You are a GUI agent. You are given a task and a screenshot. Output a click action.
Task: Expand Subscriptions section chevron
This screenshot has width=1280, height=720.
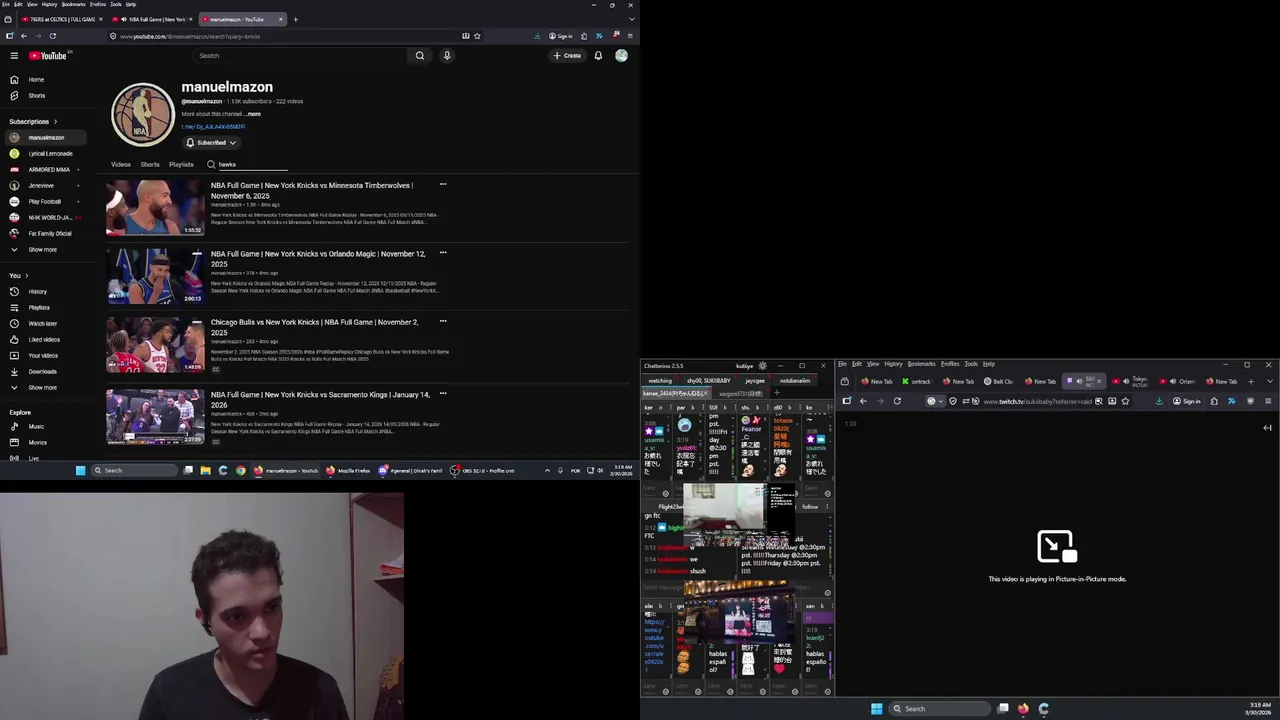55,122
